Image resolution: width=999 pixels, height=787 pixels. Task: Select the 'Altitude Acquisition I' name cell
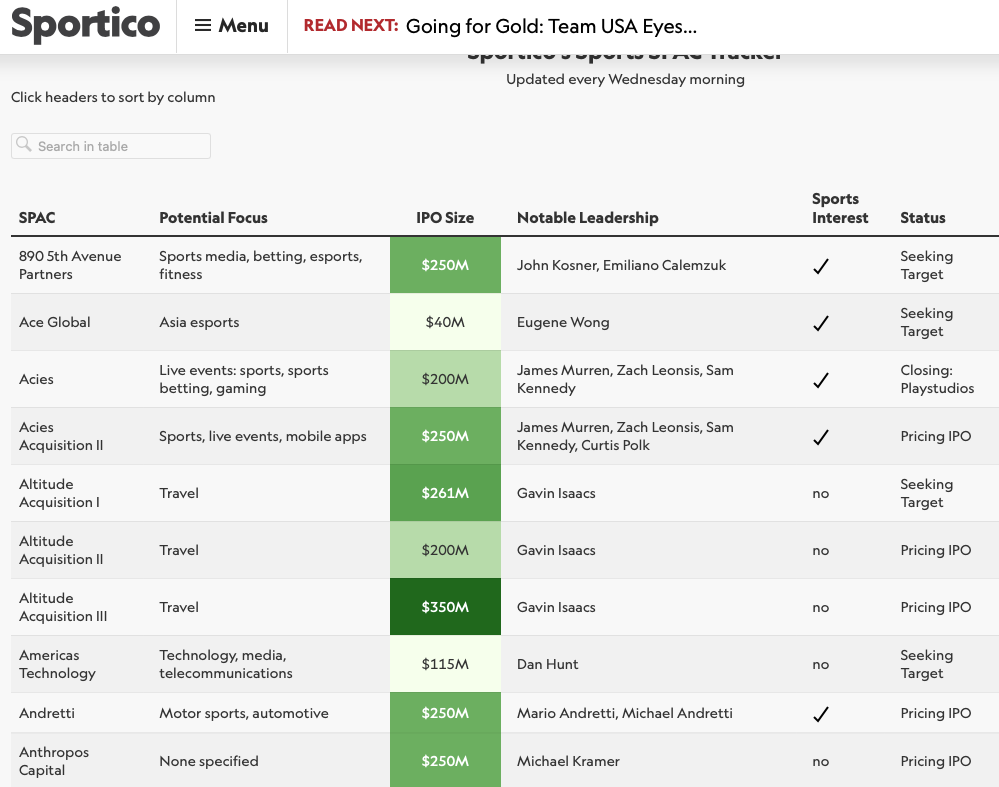pos(59,493)
